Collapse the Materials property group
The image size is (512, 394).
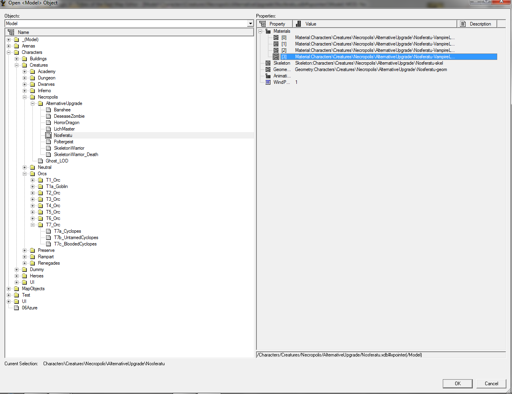(x=260, y=31)
